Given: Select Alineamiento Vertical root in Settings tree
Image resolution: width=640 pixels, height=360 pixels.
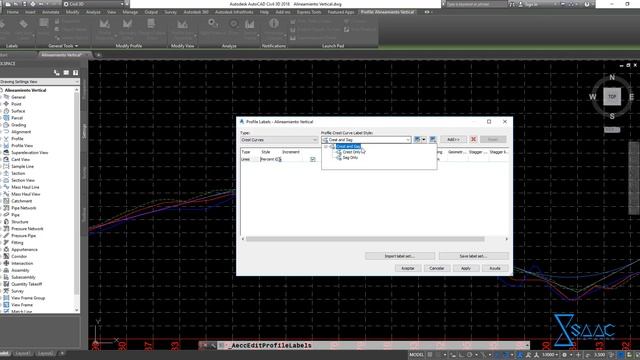Looking at the screenshot, I should point(25,90).
